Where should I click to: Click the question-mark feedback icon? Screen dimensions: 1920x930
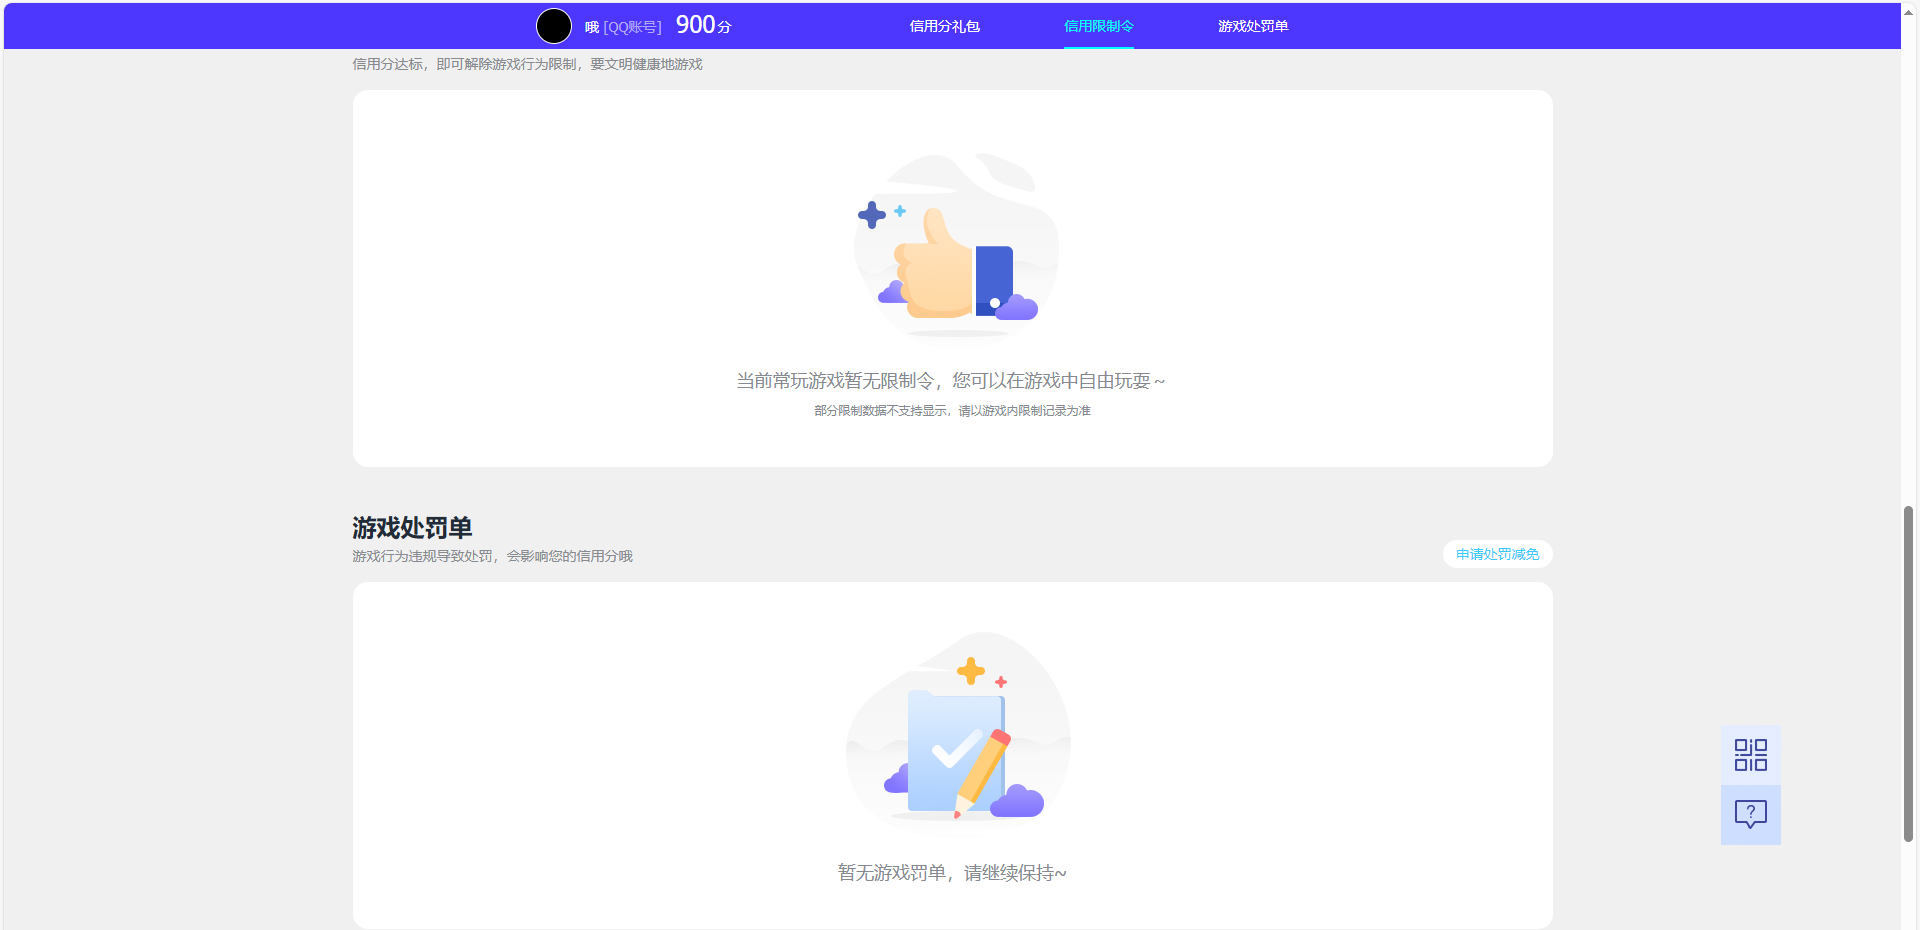(x=1749, y=815)
